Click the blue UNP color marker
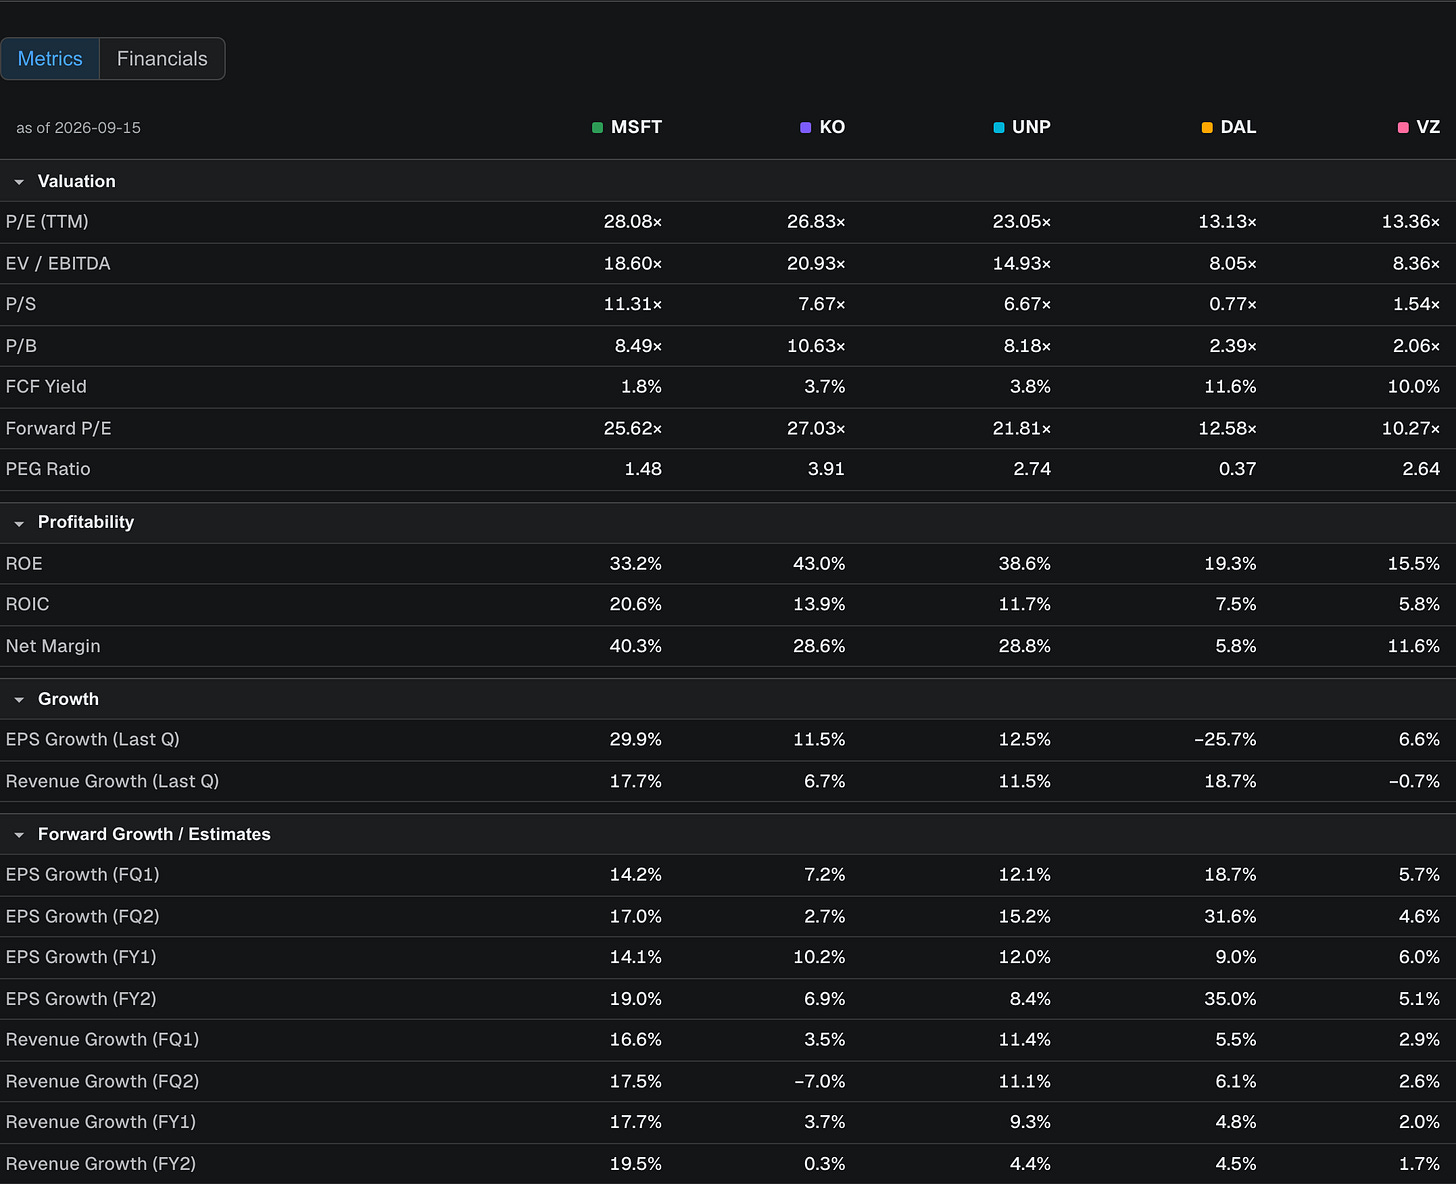 (x=998, y=128)
